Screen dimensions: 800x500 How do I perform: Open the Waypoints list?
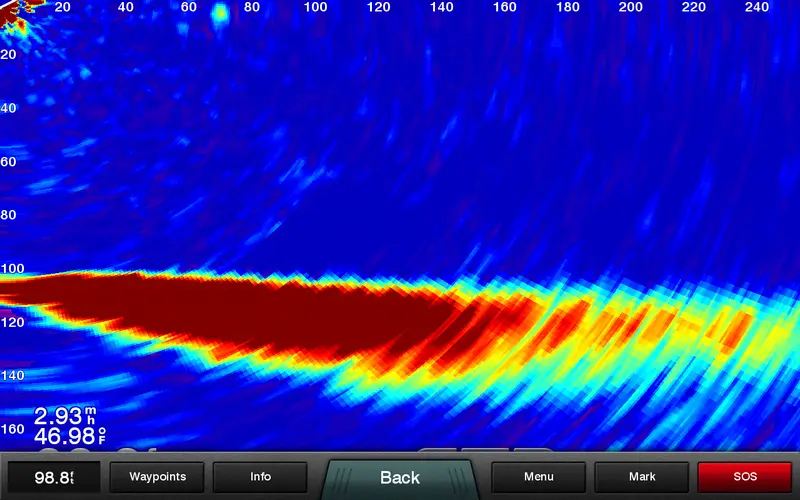pyautogui.click(x=157, y=477)
